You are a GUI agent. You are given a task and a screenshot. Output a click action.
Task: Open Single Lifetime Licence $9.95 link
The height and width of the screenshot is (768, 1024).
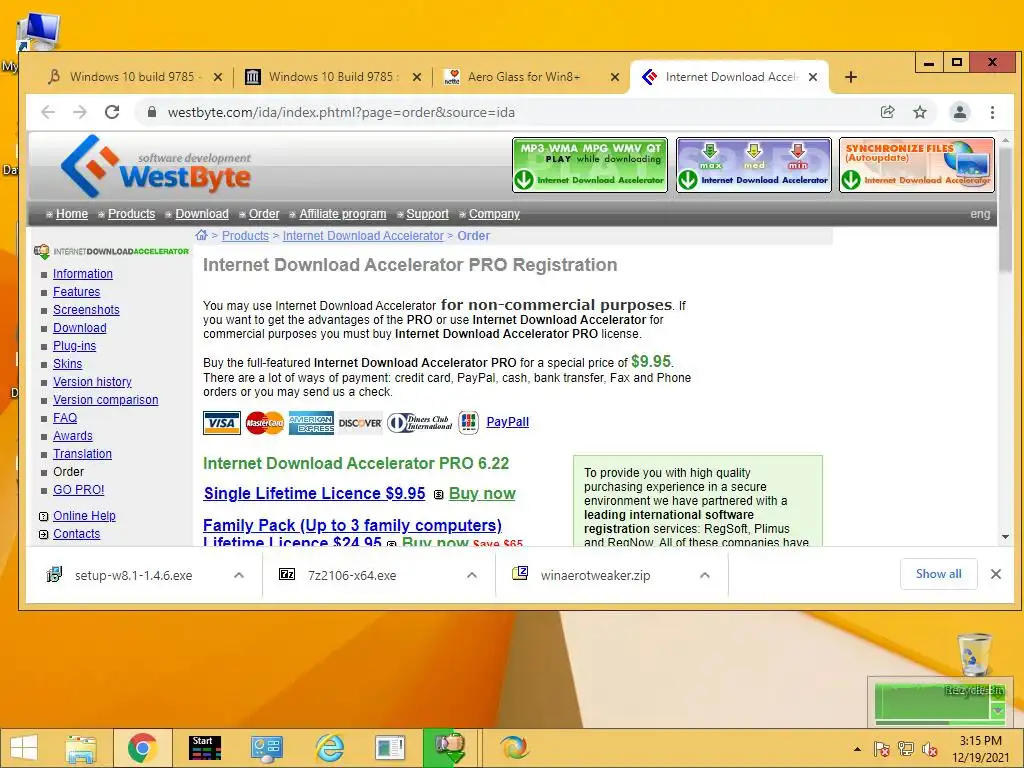[315, 494]
